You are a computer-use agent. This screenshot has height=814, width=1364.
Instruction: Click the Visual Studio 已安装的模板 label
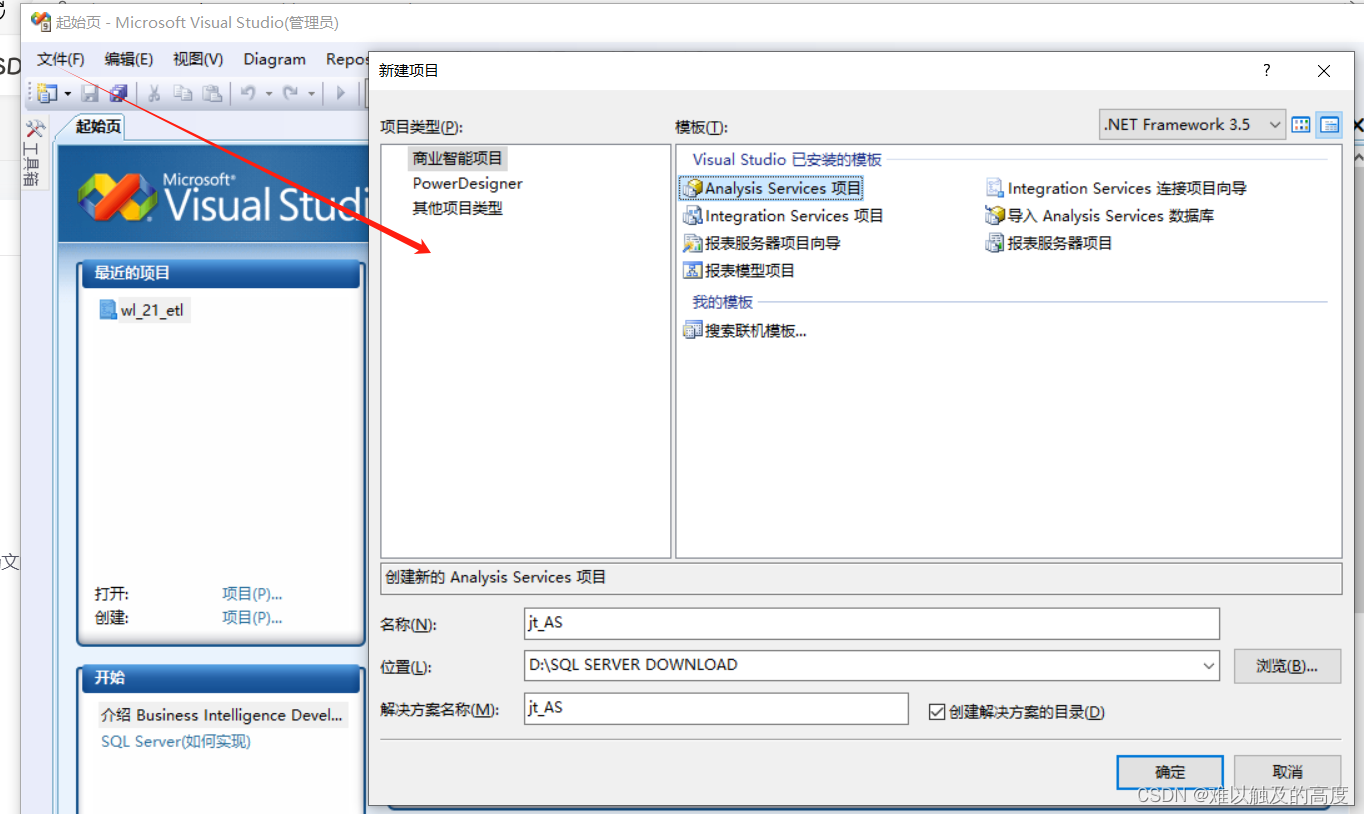(787, 159)
